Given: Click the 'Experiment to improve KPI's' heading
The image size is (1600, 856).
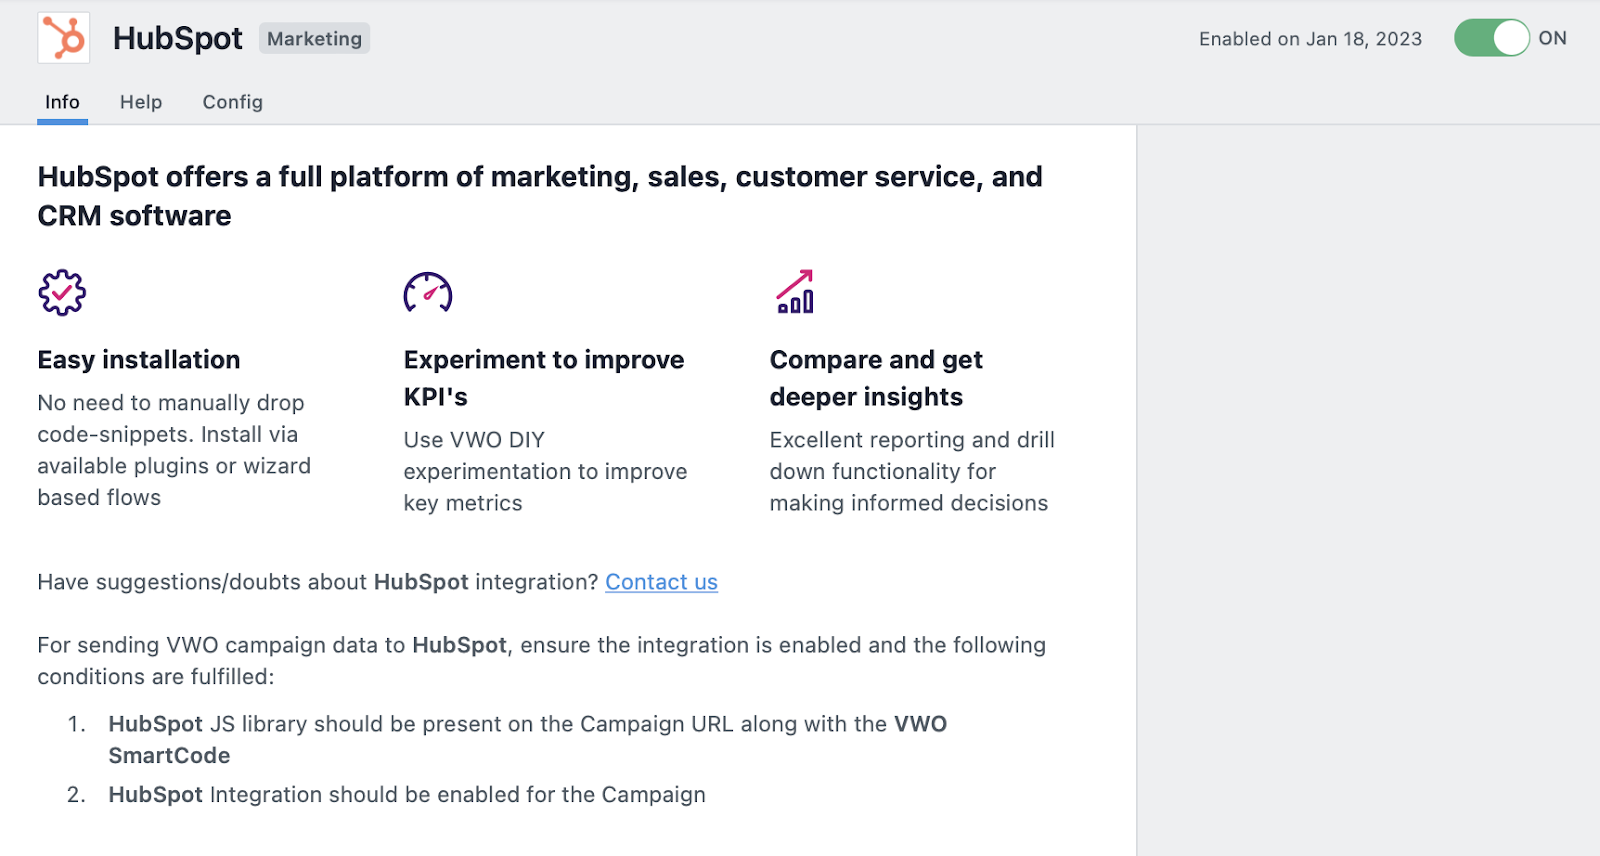Looking at the screenshot, I should 544,378.
